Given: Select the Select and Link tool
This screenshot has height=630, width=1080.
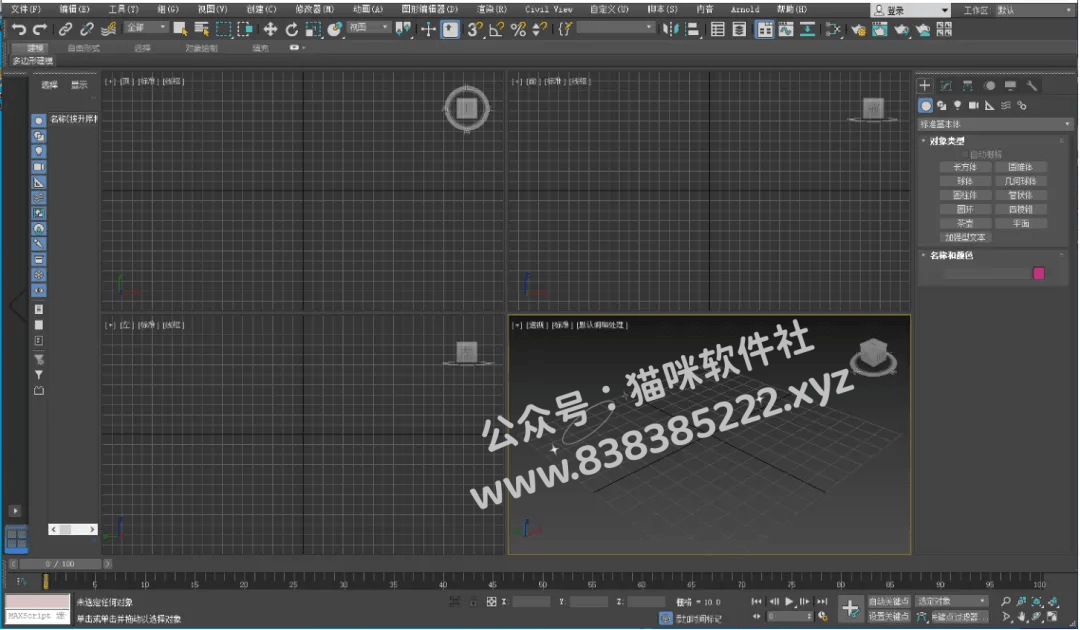Looking at the screenshot, I should [x=65, y=29].
